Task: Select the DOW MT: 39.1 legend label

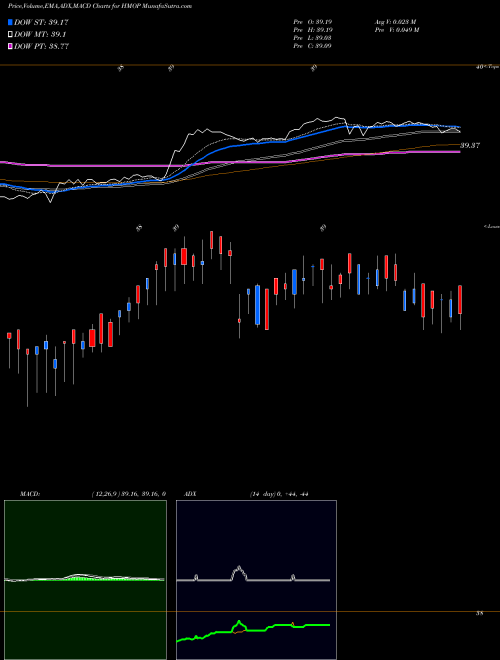Action: pos(40,35)
